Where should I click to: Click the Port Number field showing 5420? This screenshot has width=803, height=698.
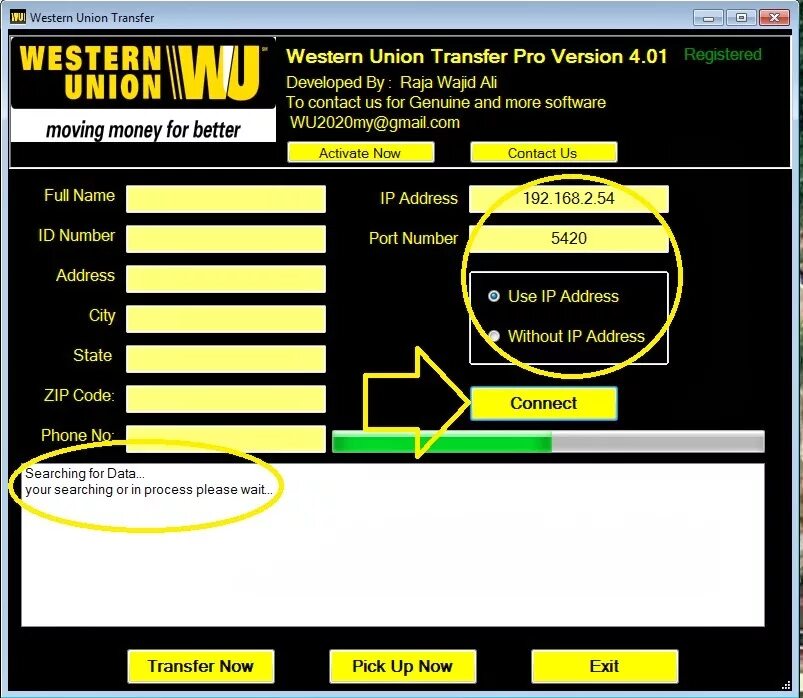(x=568, y=239)
